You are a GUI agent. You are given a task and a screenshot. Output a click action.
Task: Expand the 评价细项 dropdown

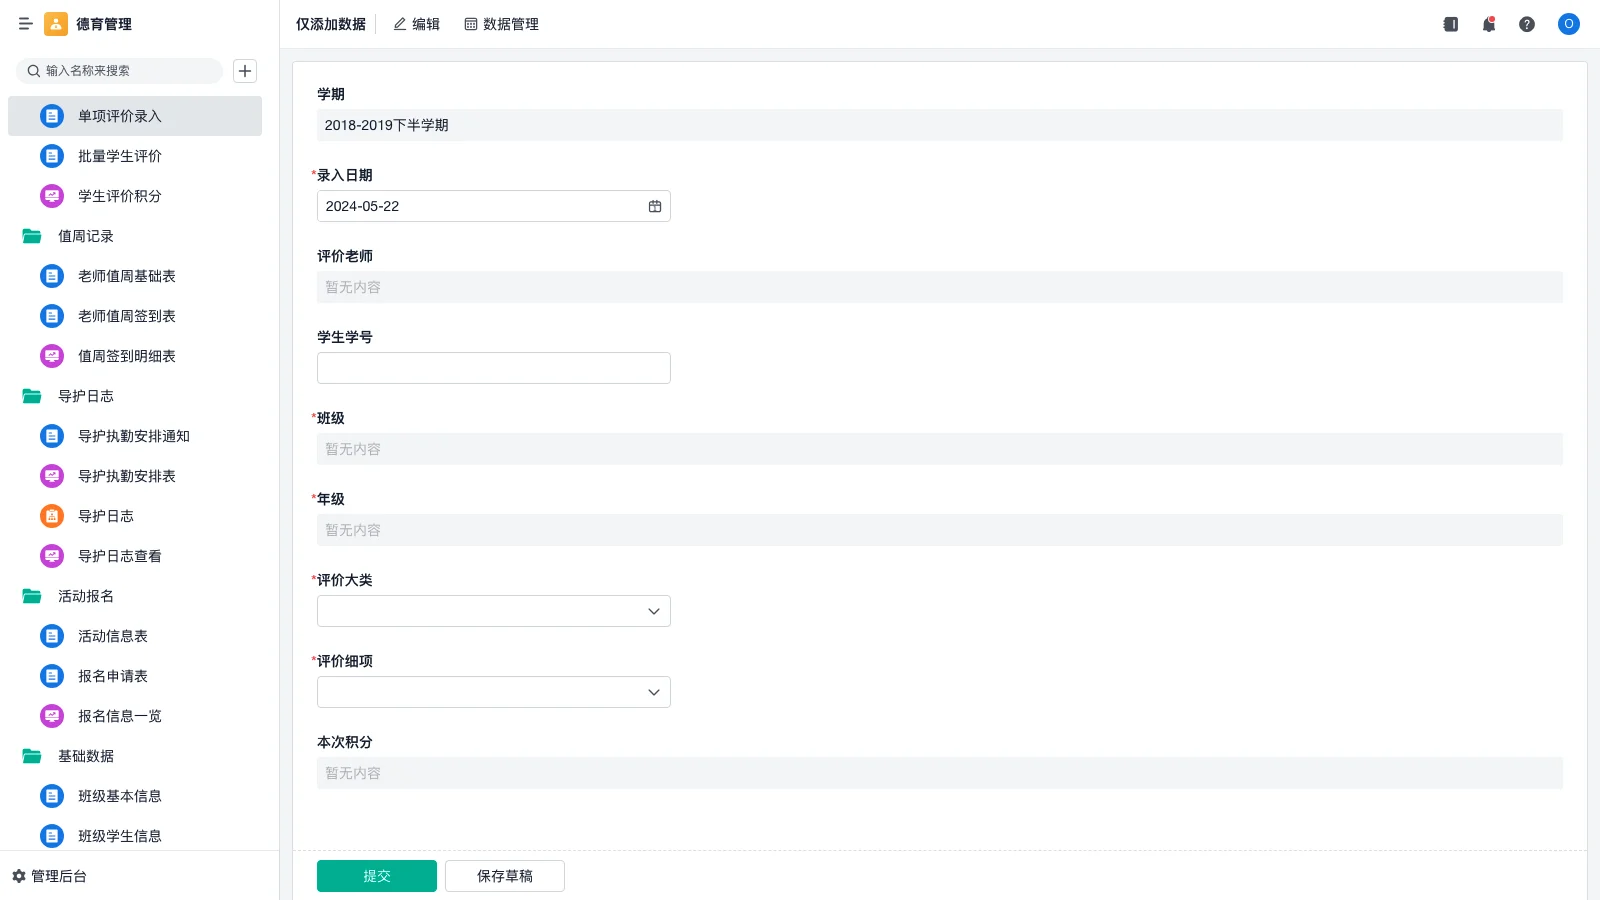pyautogui.click(x=493, y=692)
